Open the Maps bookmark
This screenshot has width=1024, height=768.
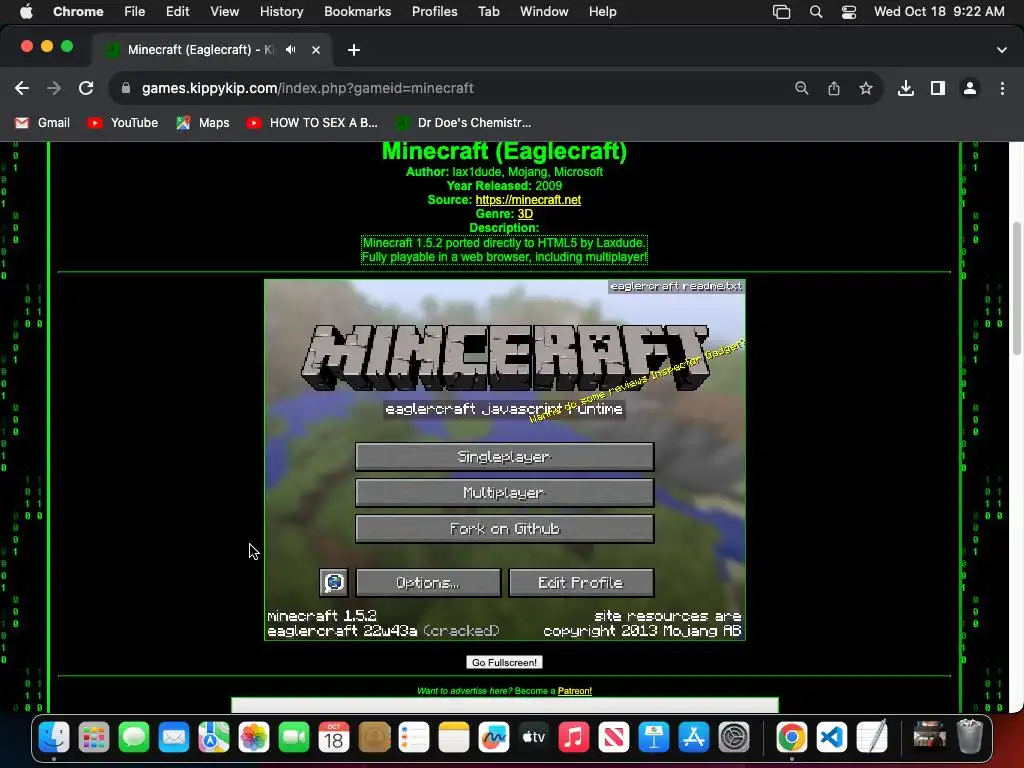(203, 123)
